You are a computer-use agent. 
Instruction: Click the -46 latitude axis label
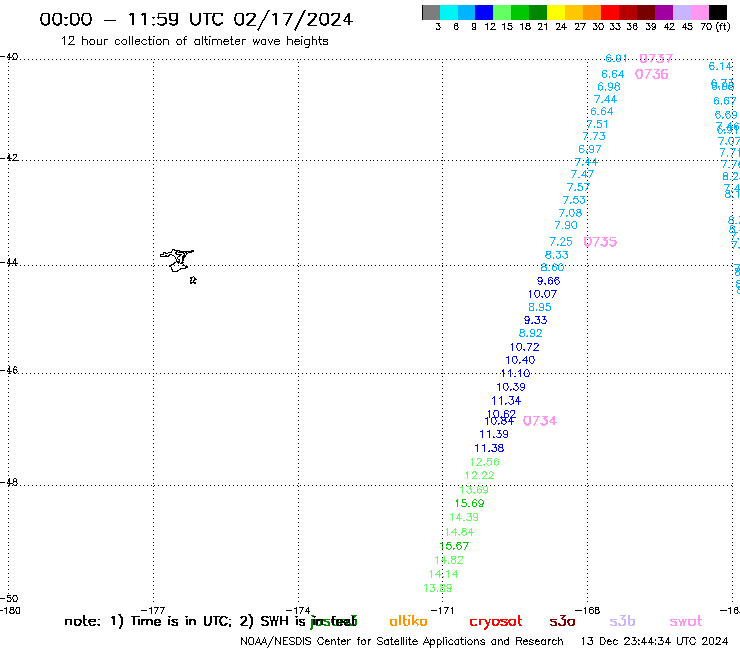9,370
